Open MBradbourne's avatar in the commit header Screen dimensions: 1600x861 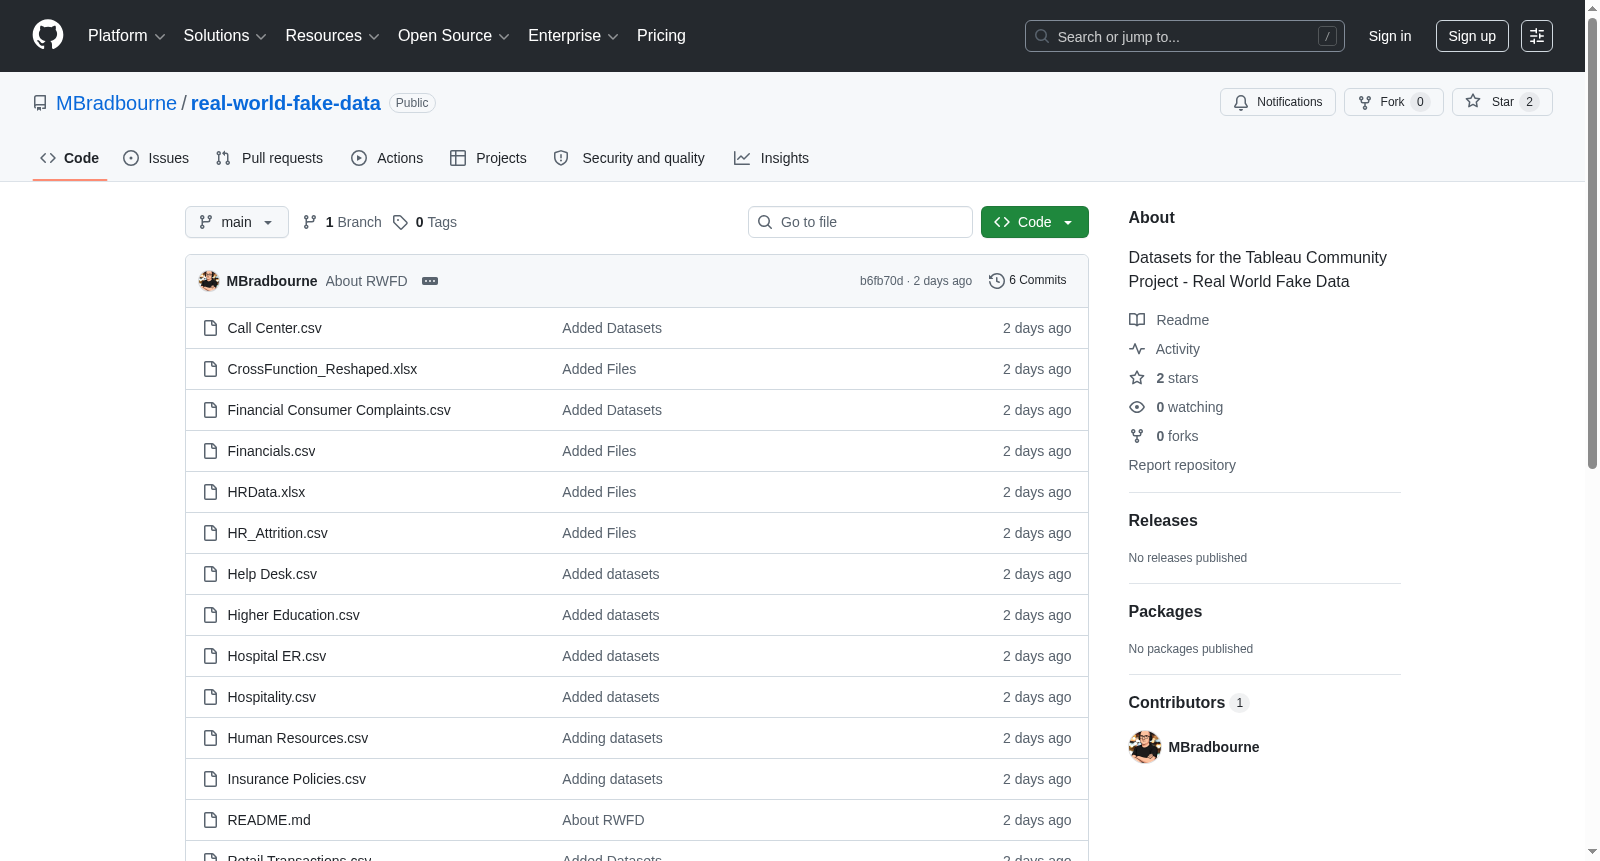tap(209, 281)
